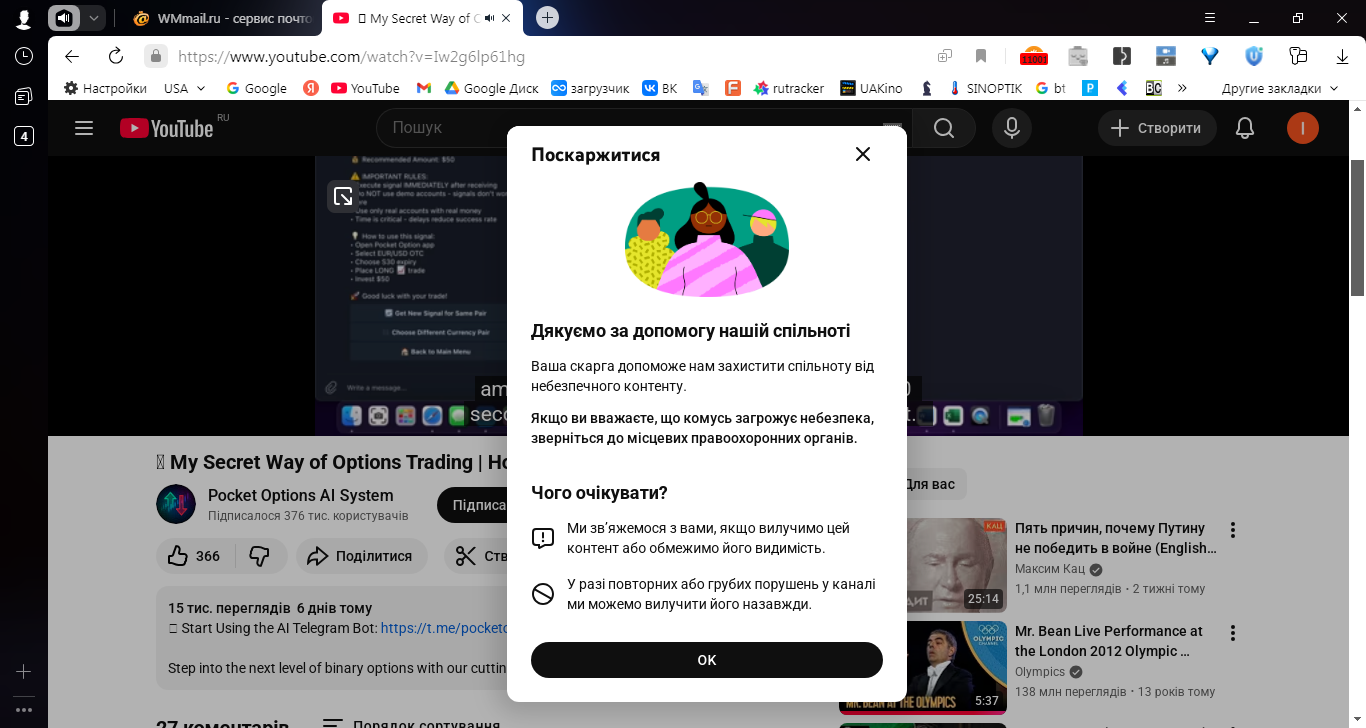The width and height of the screenshot is (1366, 728).
Task: Expand the chevron beside the sound button
Action: (x=94, y=18)
